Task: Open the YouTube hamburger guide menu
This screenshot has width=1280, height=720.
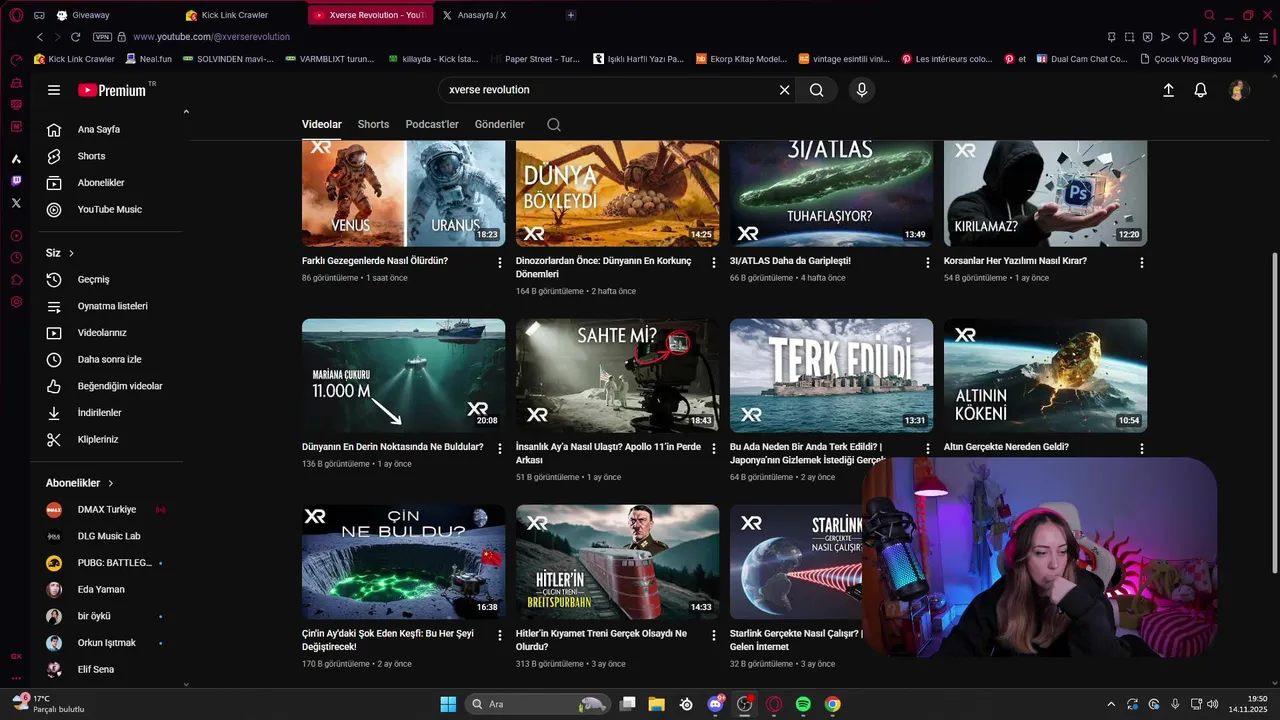Action: tap(54, 90)
